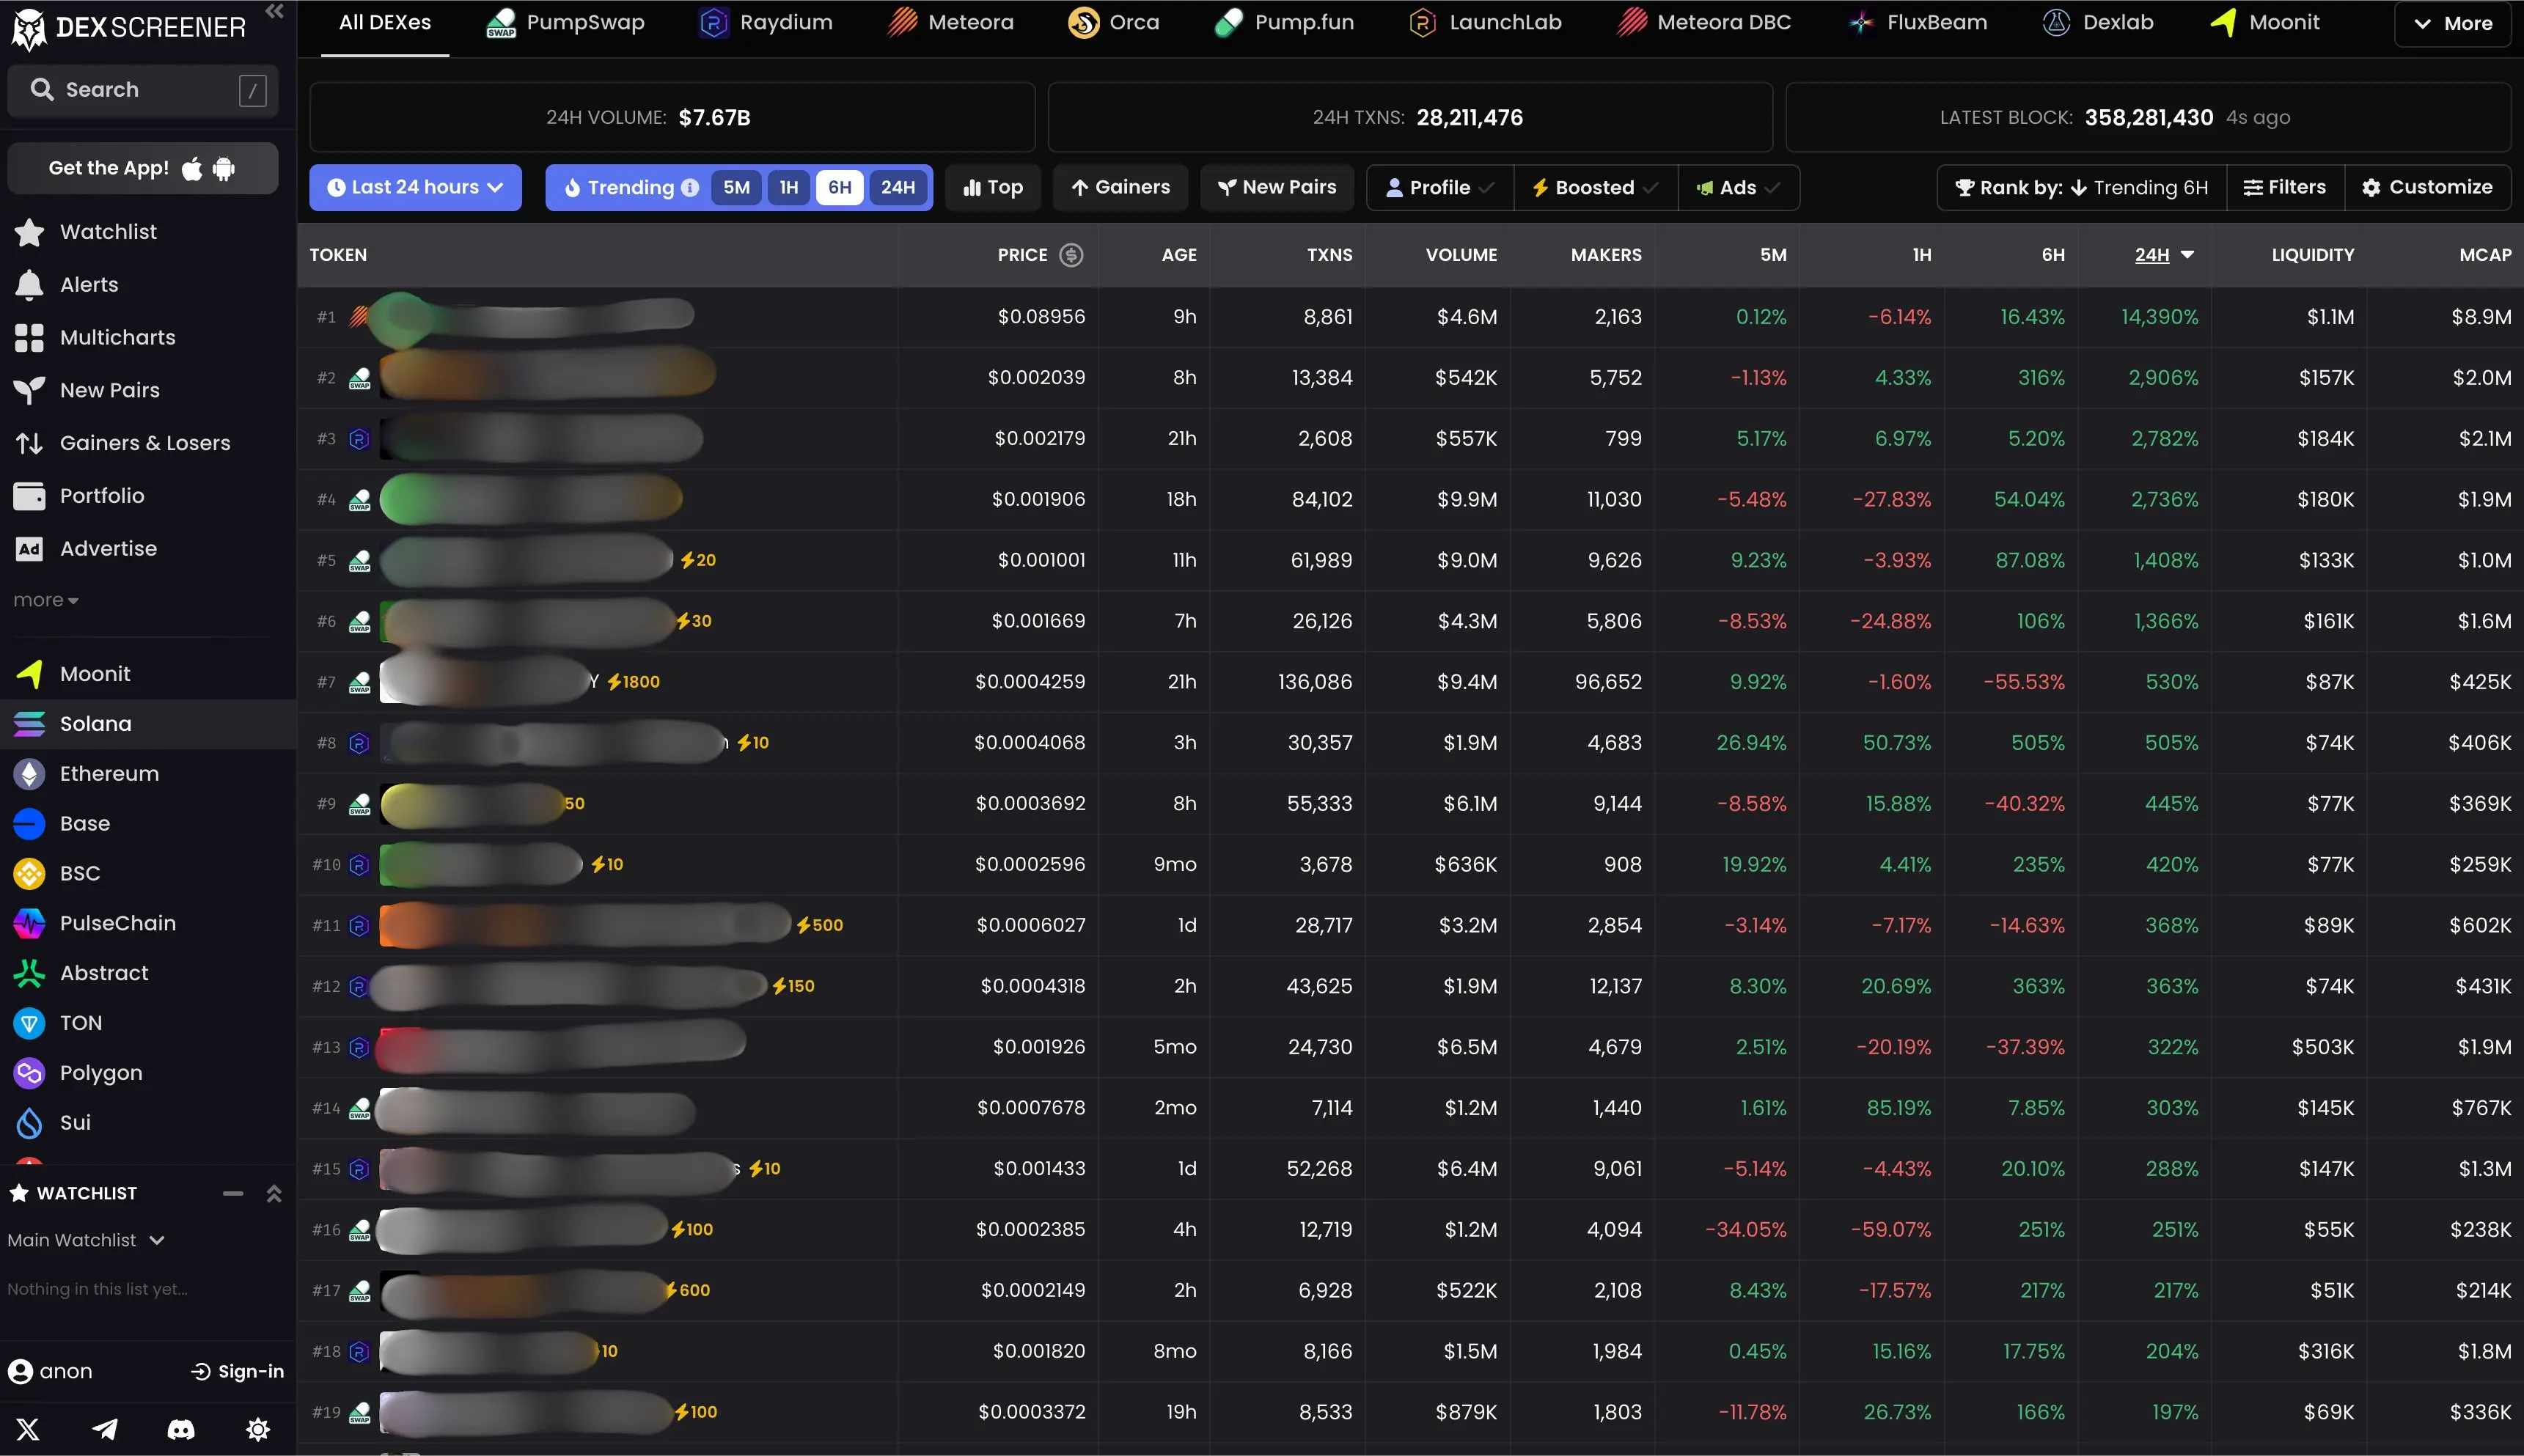Sort by the 24H column header
The width and height of the screenshot is (2524, 1456).
[2164, 255]
